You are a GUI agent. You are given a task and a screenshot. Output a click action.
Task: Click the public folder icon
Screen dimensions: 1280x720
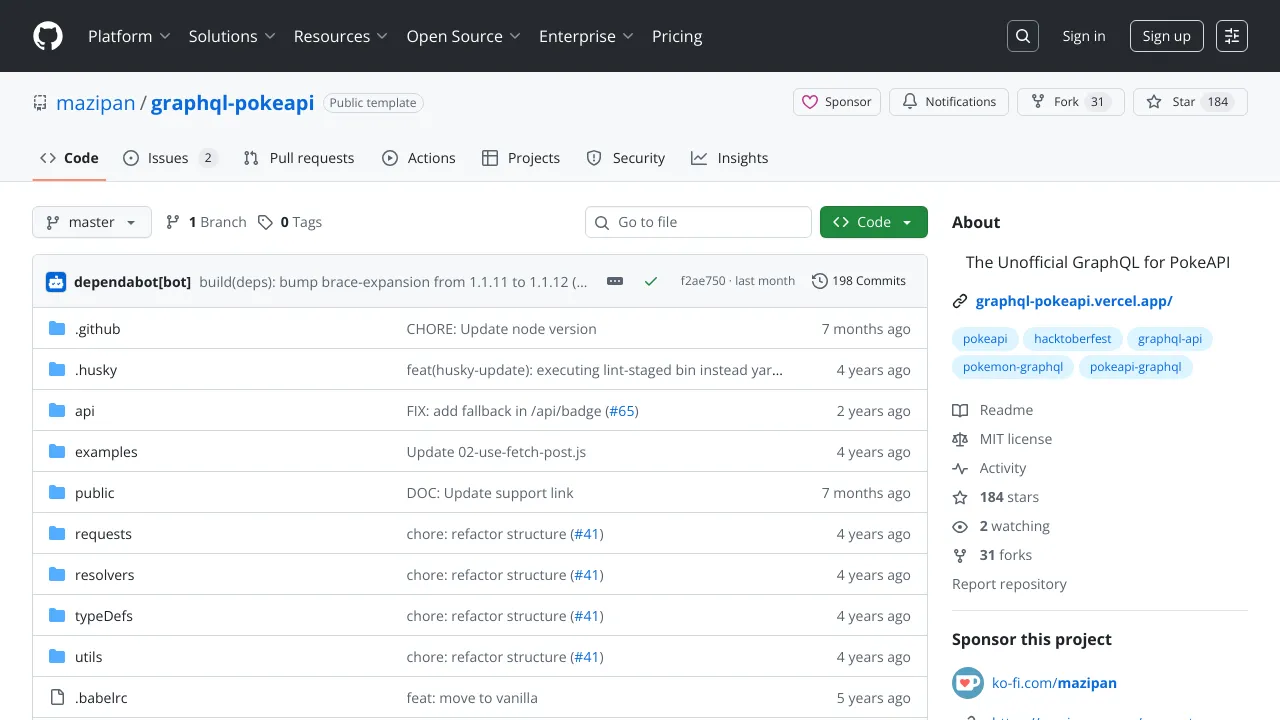(57, 493)
